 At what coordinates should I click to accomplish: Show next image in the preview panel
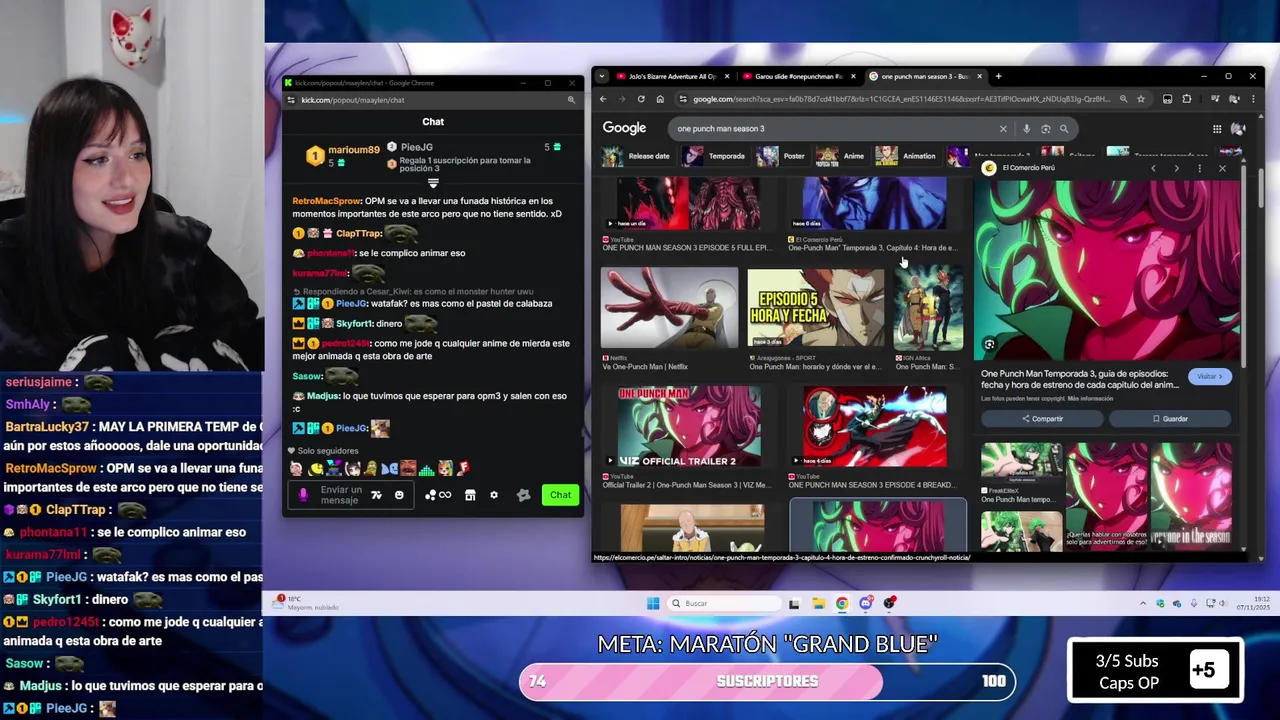1176,168
